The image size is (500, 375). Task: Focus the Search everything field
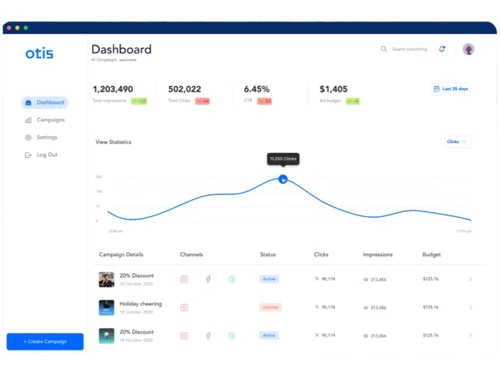(x=409, y=49)
